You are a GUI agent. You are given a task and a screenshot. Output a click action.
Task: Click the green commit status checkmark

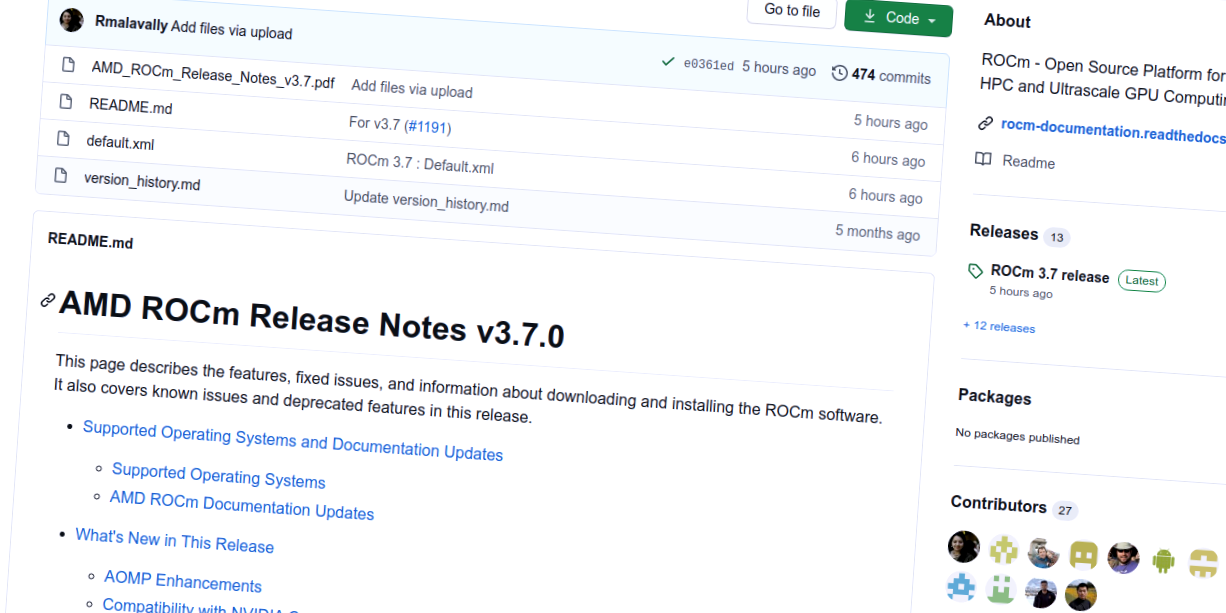668,62
